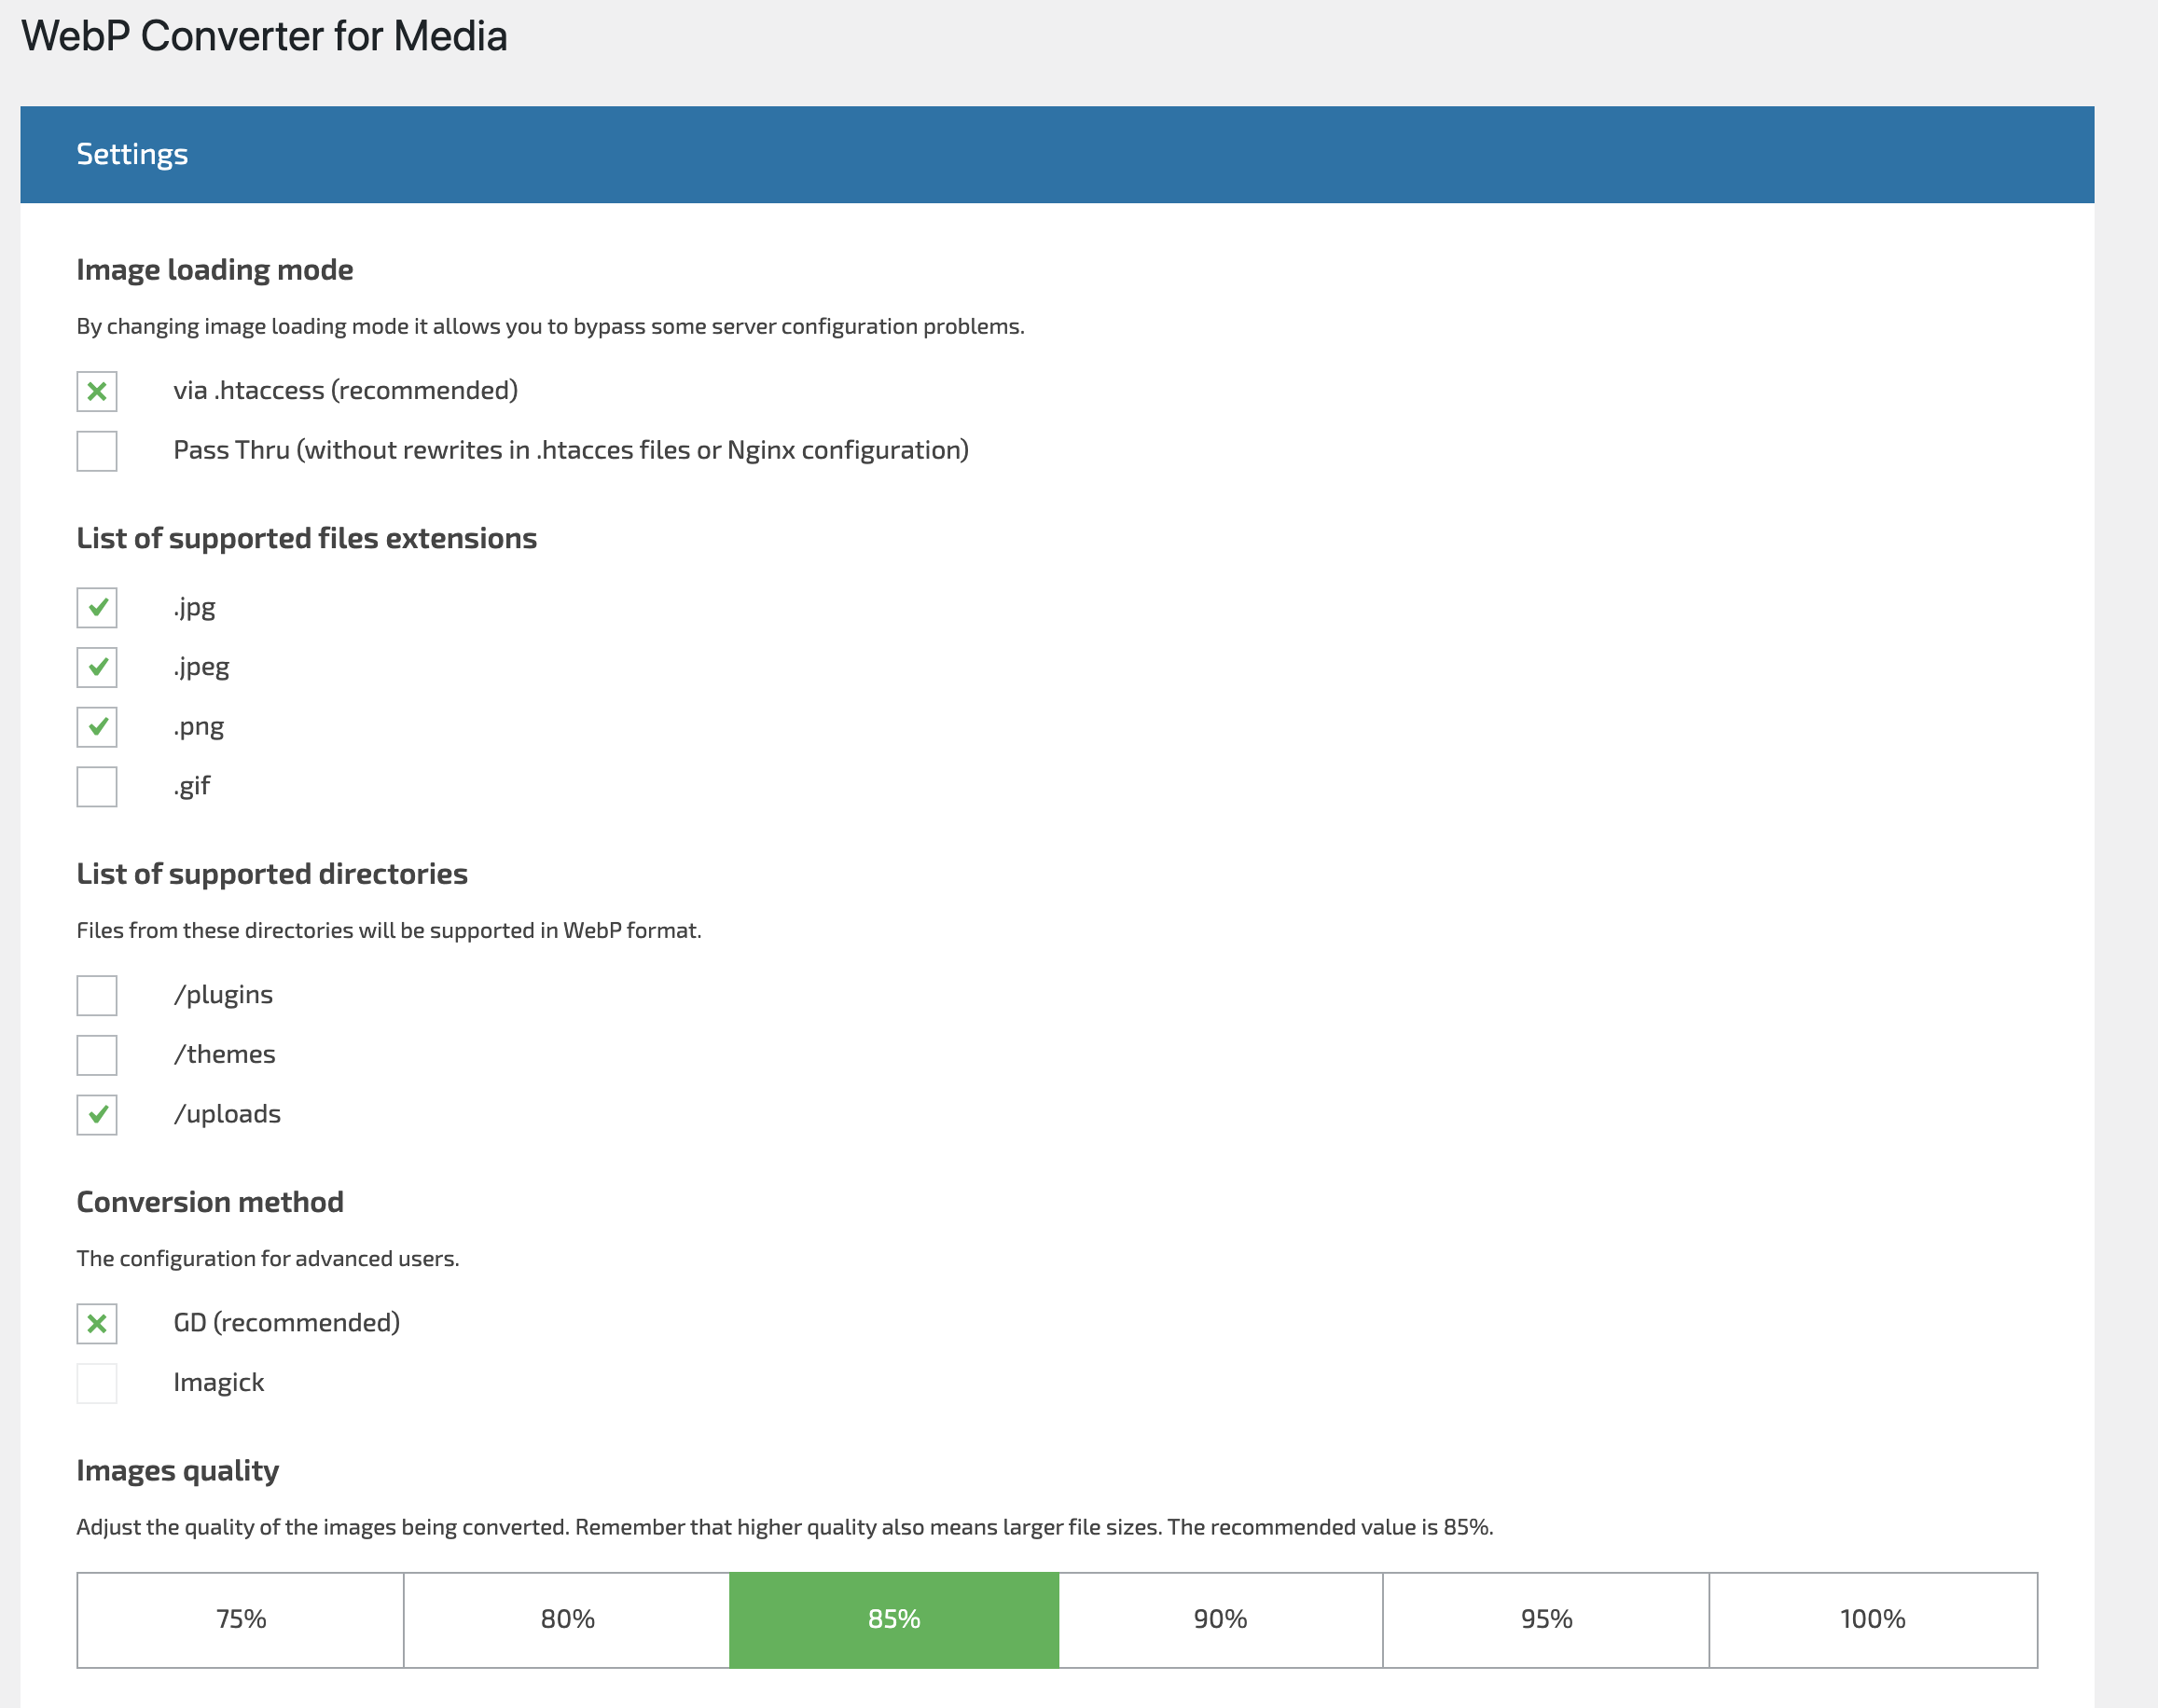This screenshot has width=2158, height=1708.
Task: Disable the .png extension checkbox
Action: pyautogui.click(x=97, y=727)
